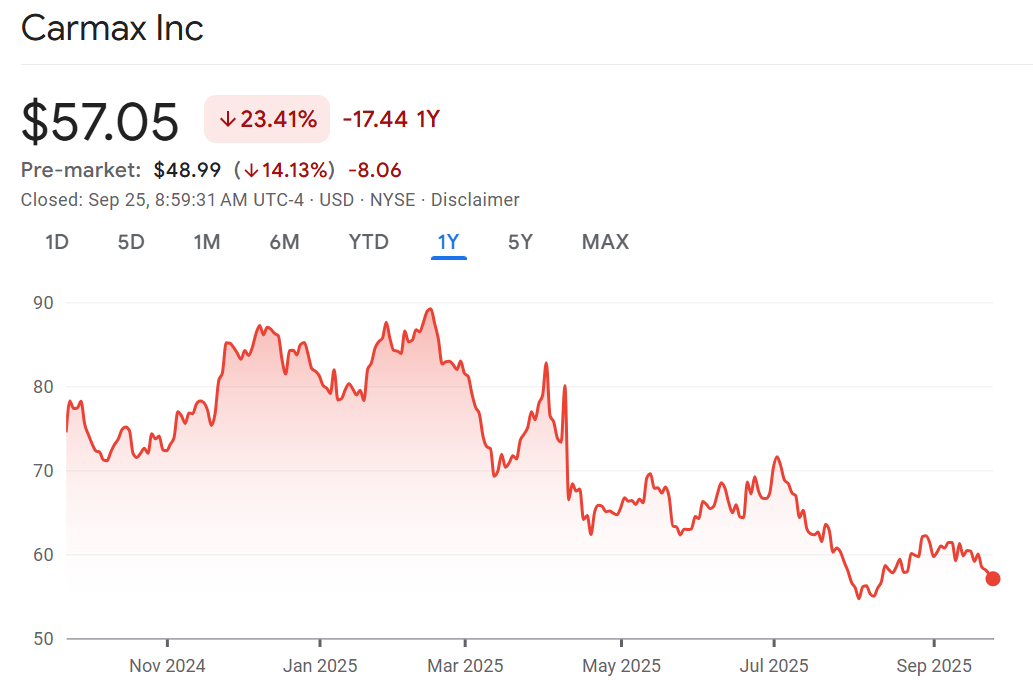
Task: Show the MAX range chart
Action: click(605, 242)
